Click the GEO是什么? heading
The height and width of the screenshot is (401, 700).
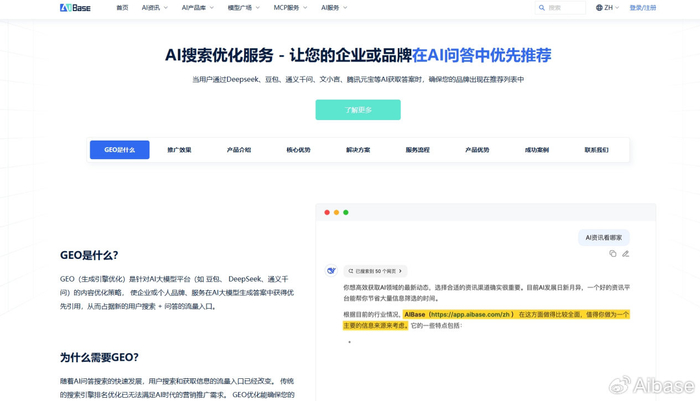(89, 255)
